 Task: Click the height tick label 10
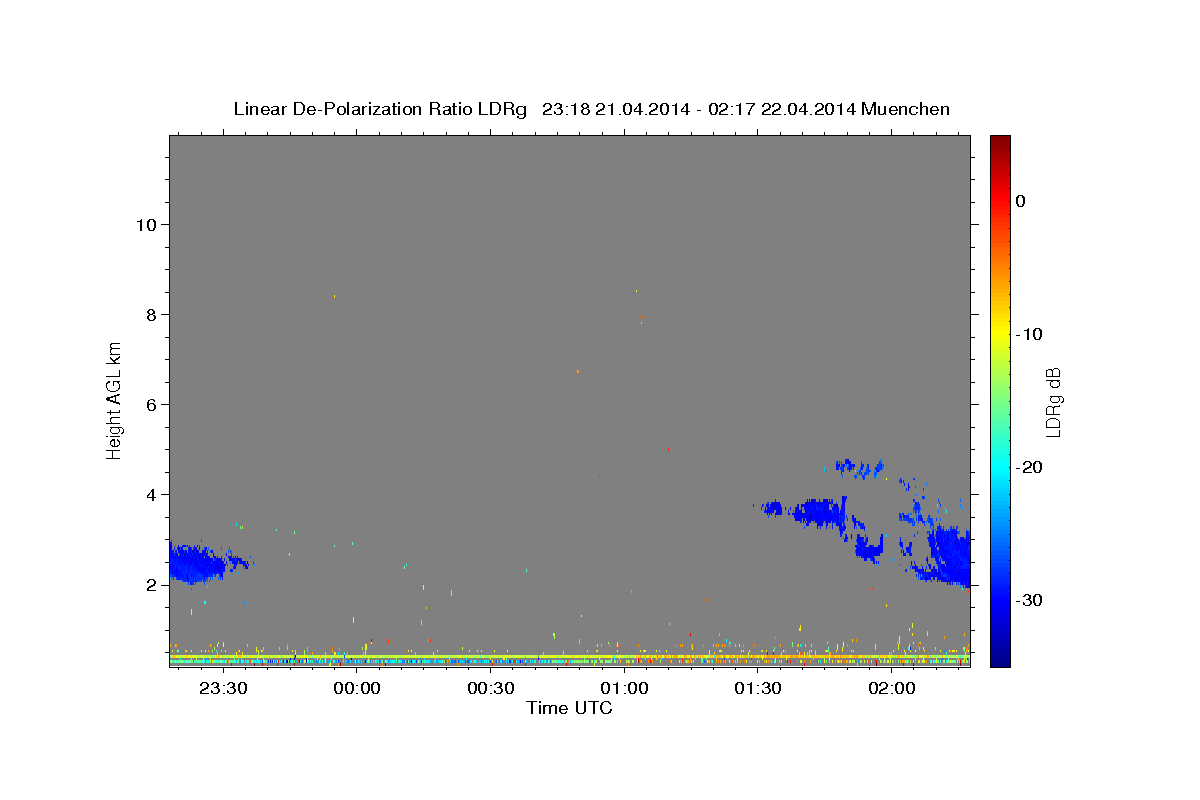[x=145, y=225]
